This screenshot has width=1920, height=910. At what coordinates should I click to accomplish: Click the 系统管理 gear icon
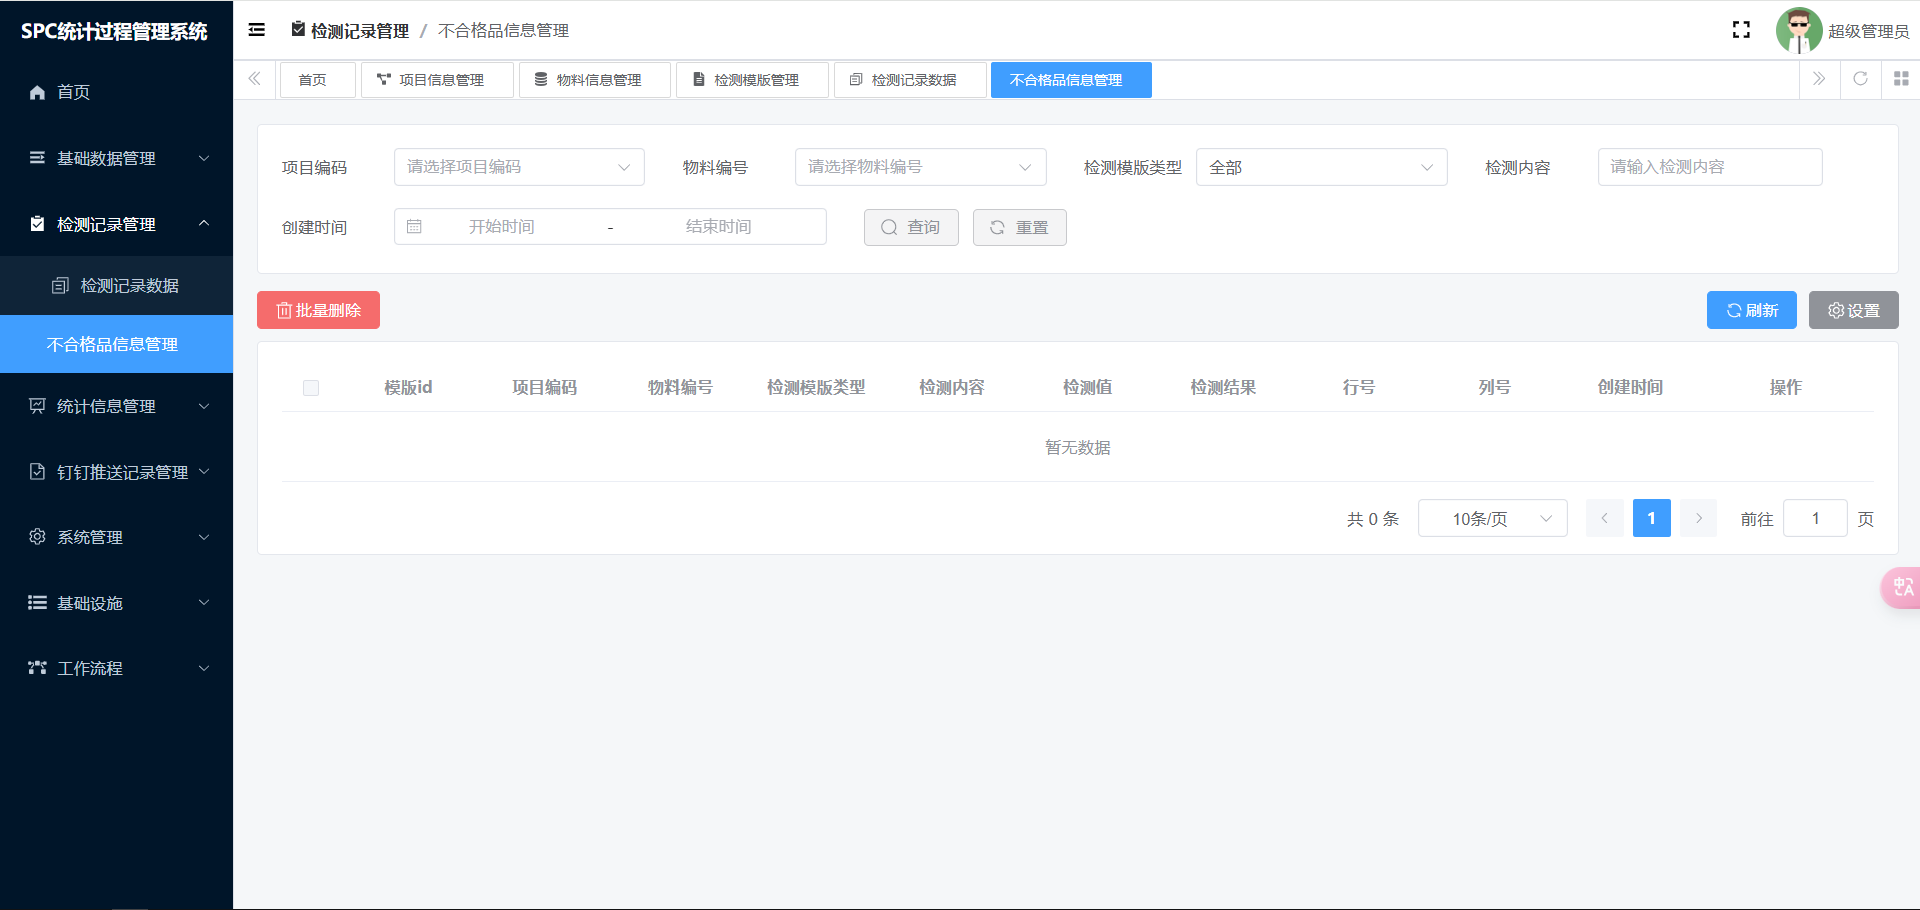(x=37, y=537)
